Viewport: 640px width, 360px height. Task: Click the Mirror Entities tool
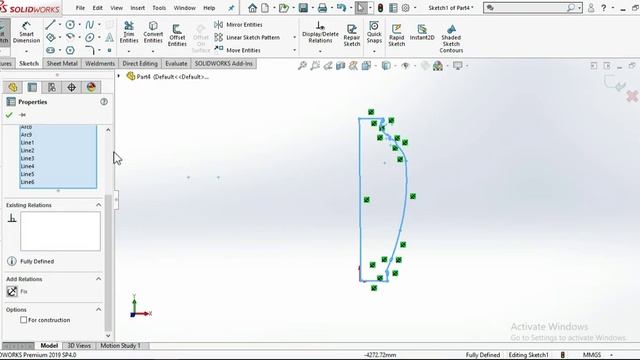point(239,24)
